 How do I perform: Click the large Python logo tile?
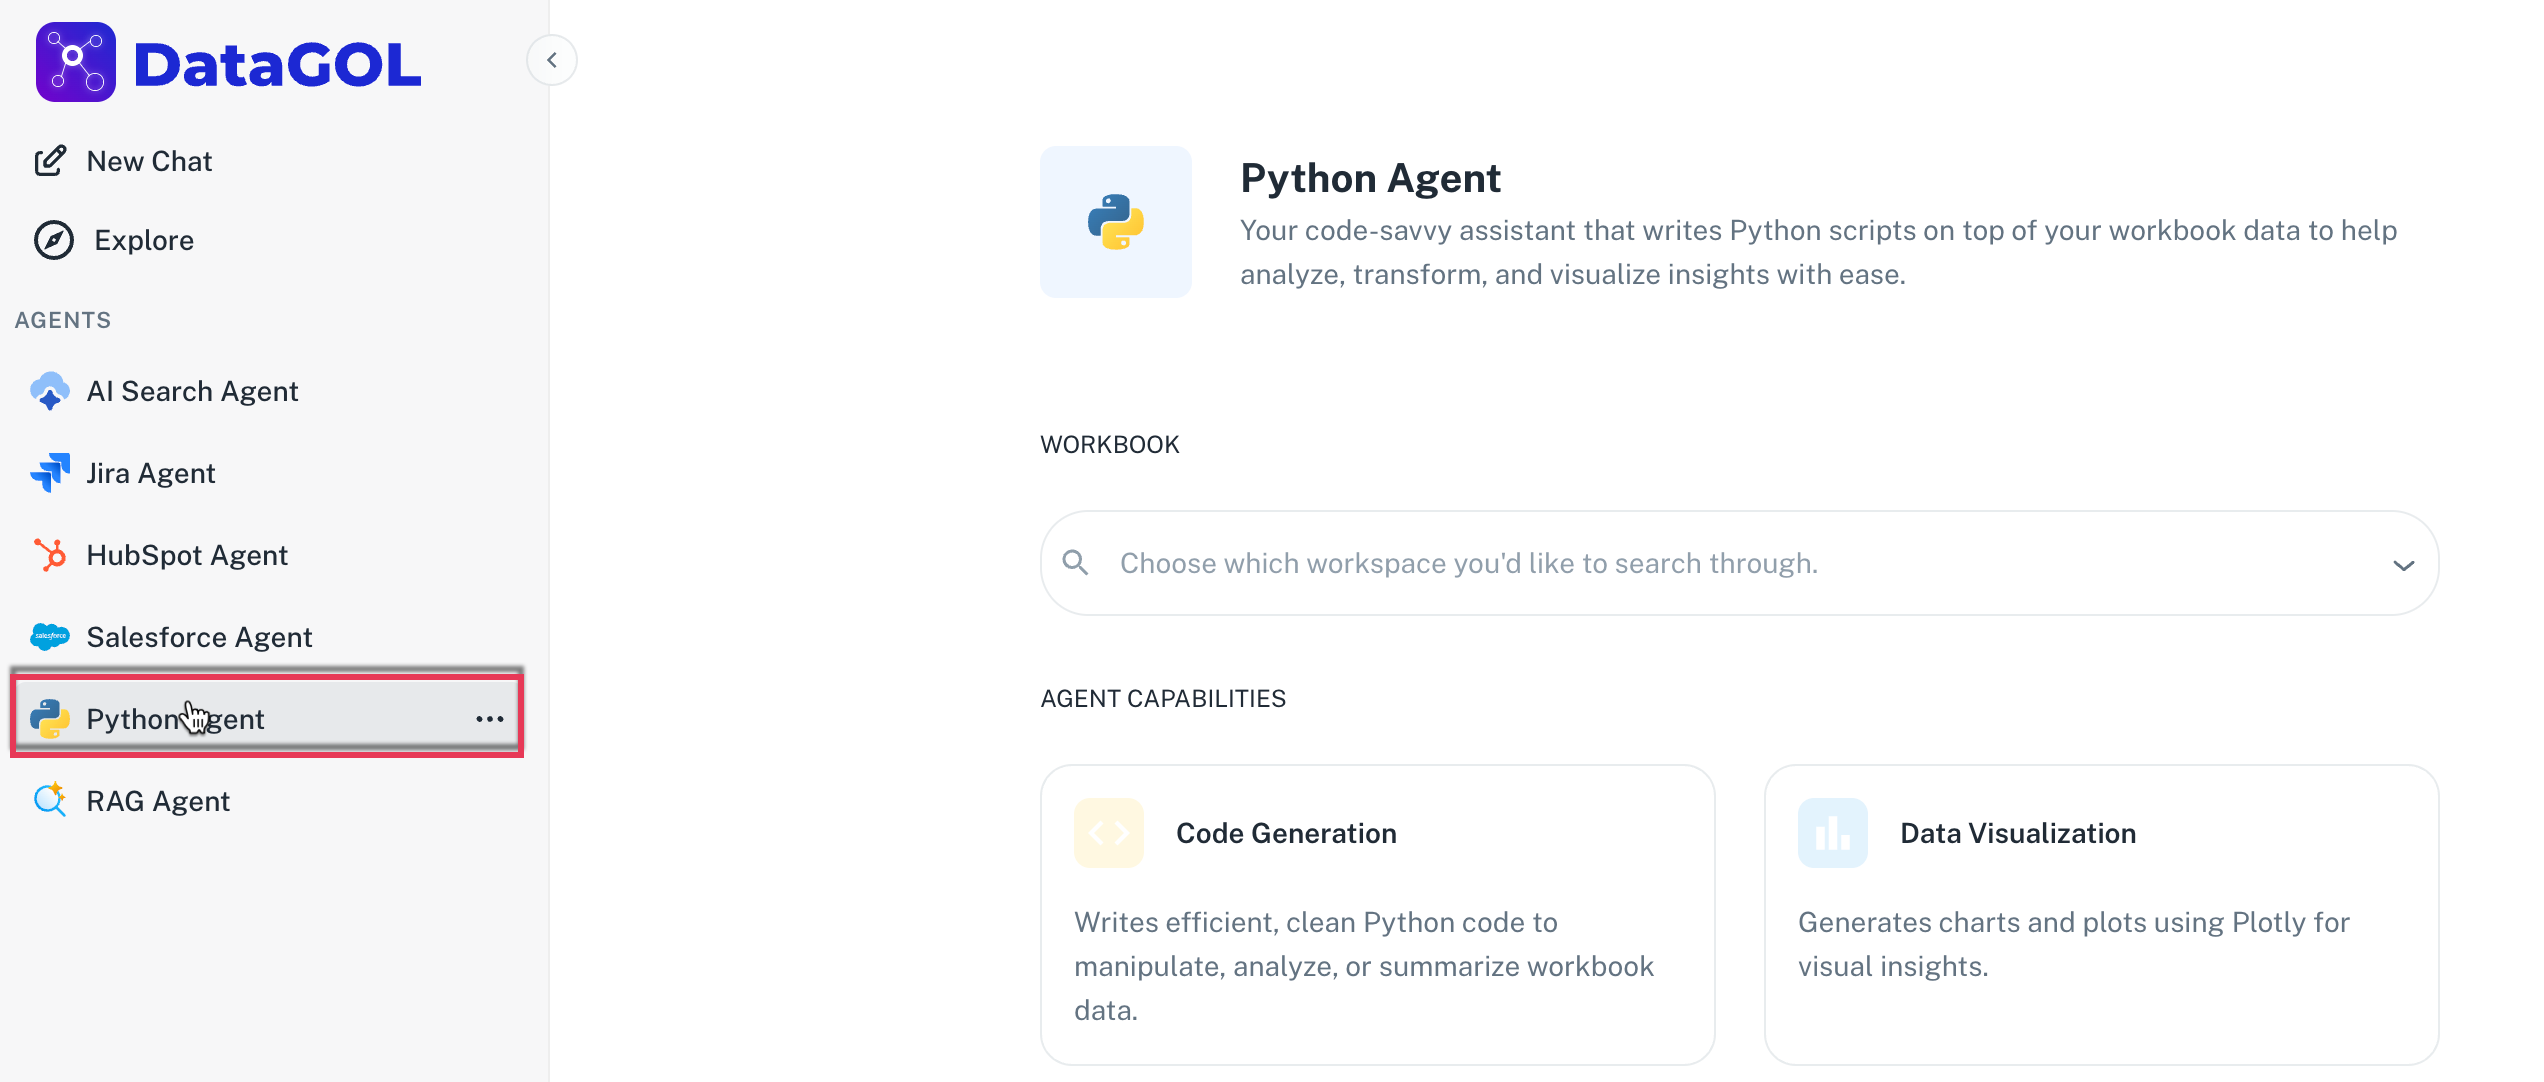[1116, 222]
